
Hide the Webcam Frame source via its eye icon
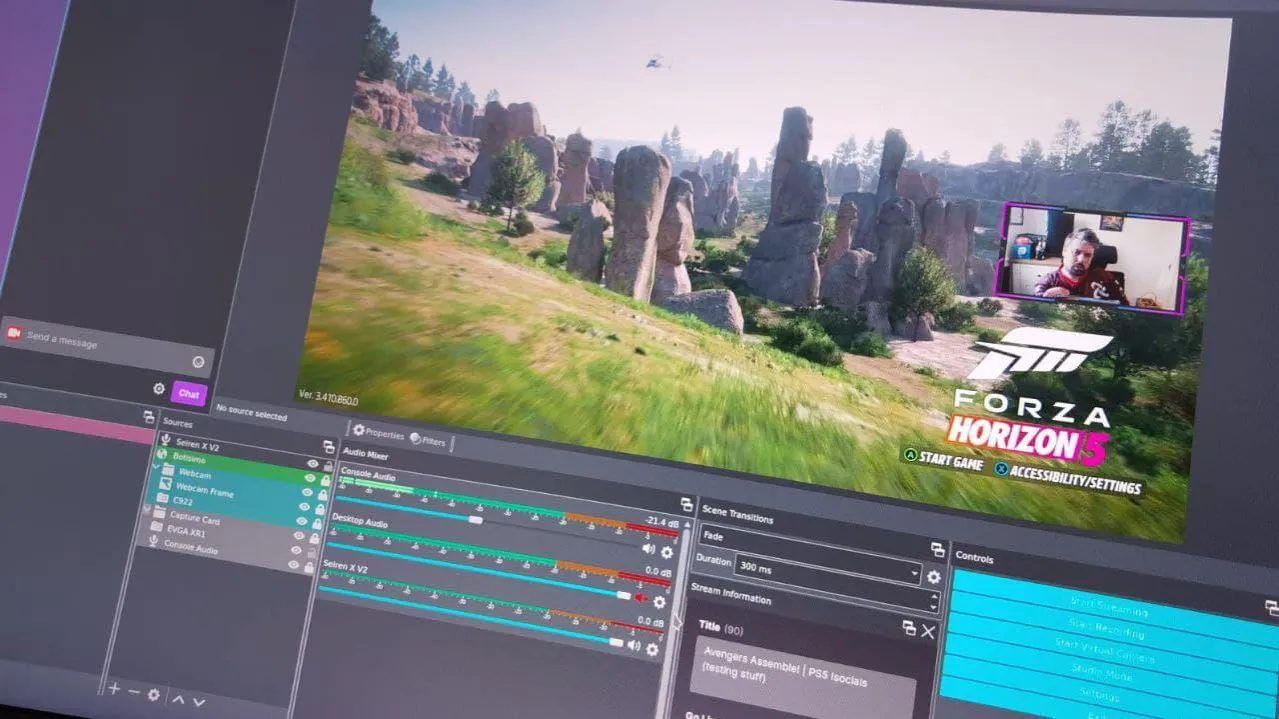click(x=305, y=493)
